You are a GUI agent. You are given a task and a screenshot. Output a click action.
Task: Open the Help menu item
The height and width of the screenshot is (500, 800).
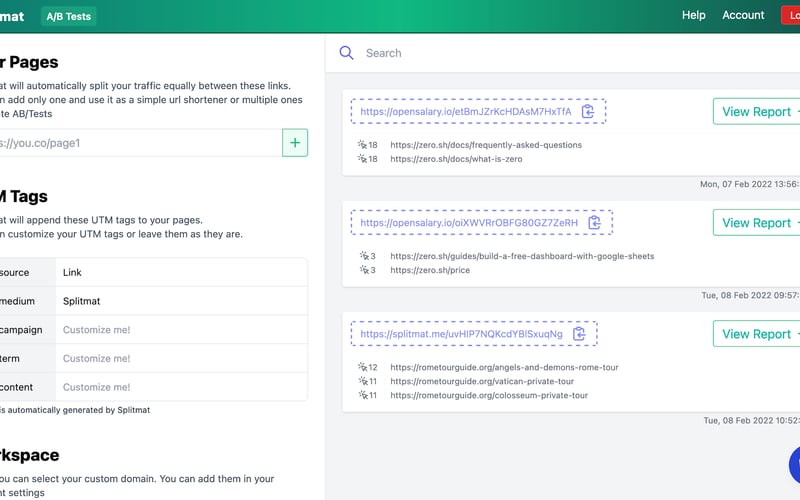(x=693, y=15)
